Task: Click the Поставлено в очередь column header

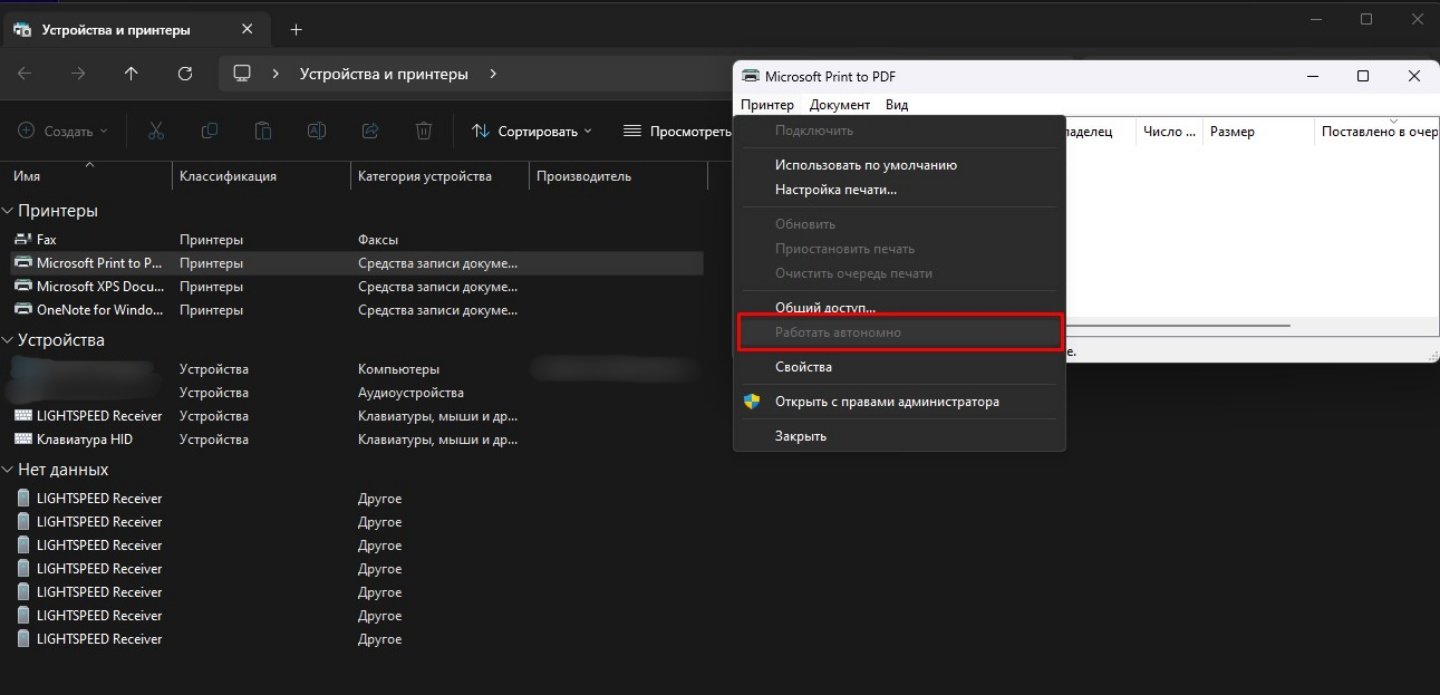Action: point(1377,131)
